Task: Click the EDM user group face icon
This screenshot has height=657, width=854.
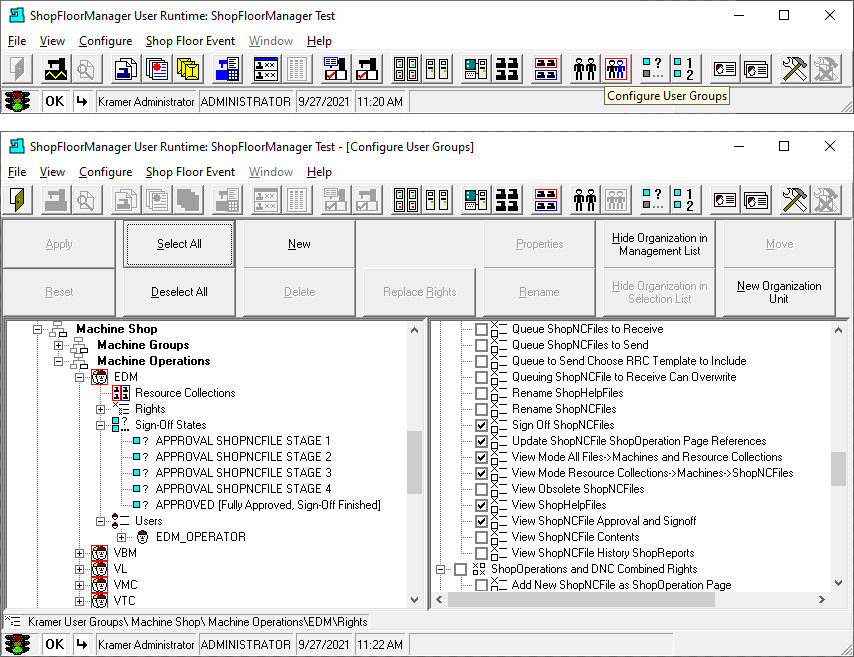Action: point(100,376)
